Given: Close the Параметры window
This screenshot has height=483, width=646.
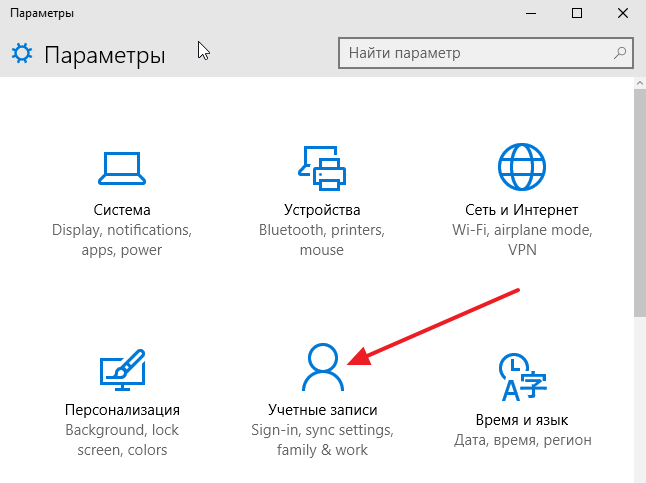Looking at the screenshot, I should tap(622, 14).
